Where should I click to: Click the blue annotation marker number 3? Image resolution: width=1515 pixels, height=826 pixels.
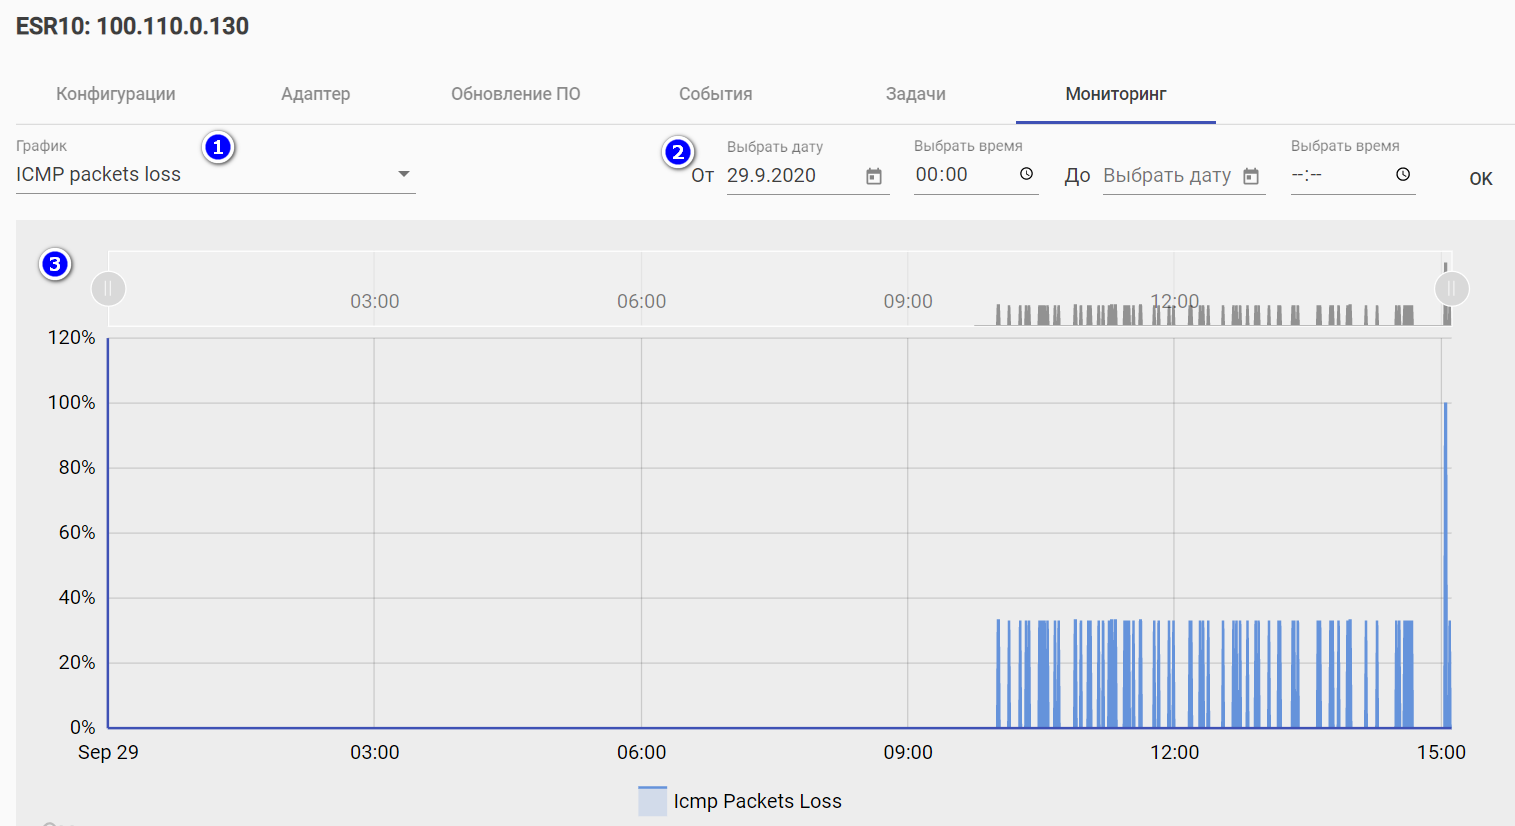click(x=55, y=264)
